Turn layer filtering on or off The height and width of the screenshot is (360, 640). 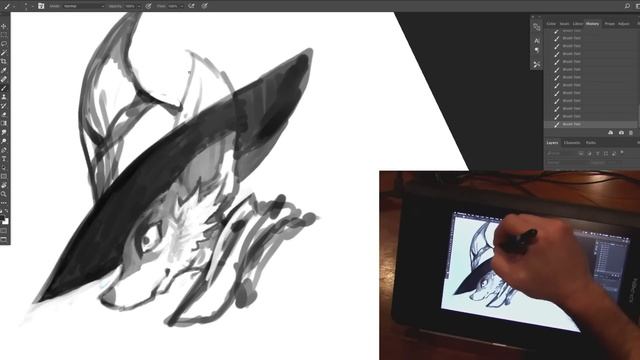coord(622,152)
